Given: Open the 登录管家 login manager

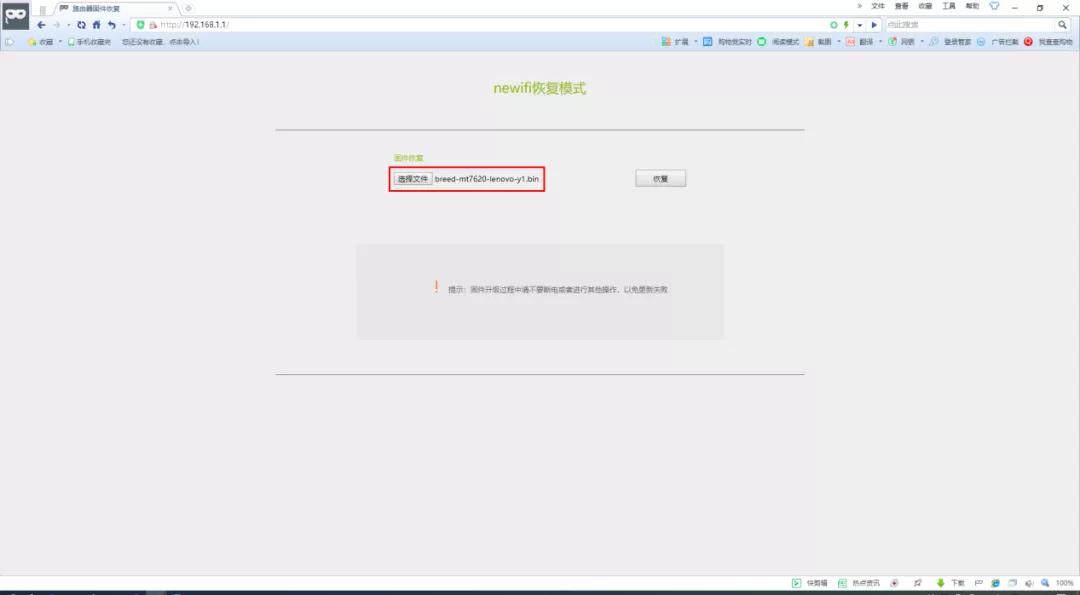Looking at the screenshot, I should click(951, 42).
